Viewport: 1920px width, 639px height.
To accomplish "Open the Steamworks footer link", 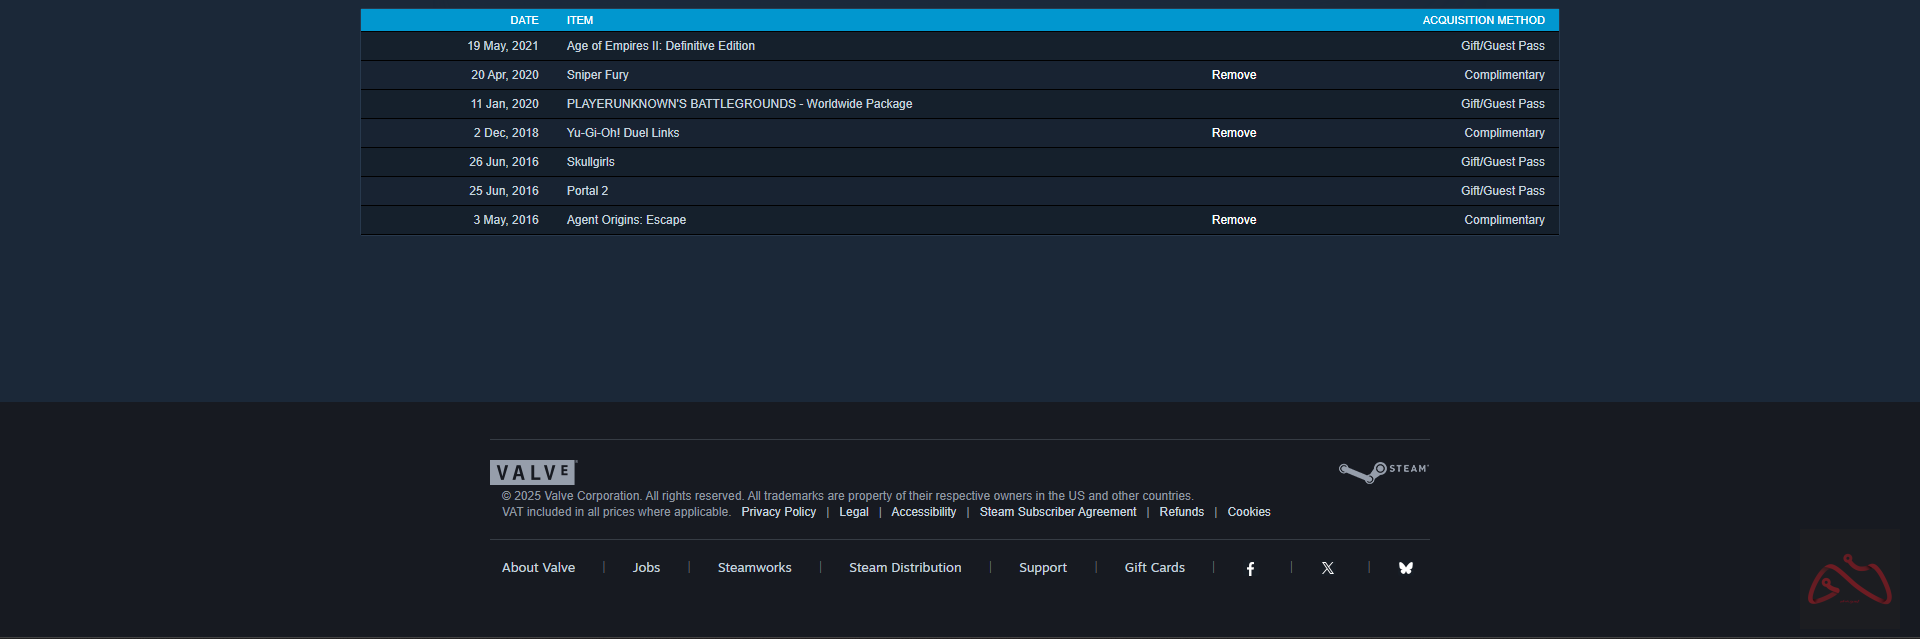I will tap(754, 568).
